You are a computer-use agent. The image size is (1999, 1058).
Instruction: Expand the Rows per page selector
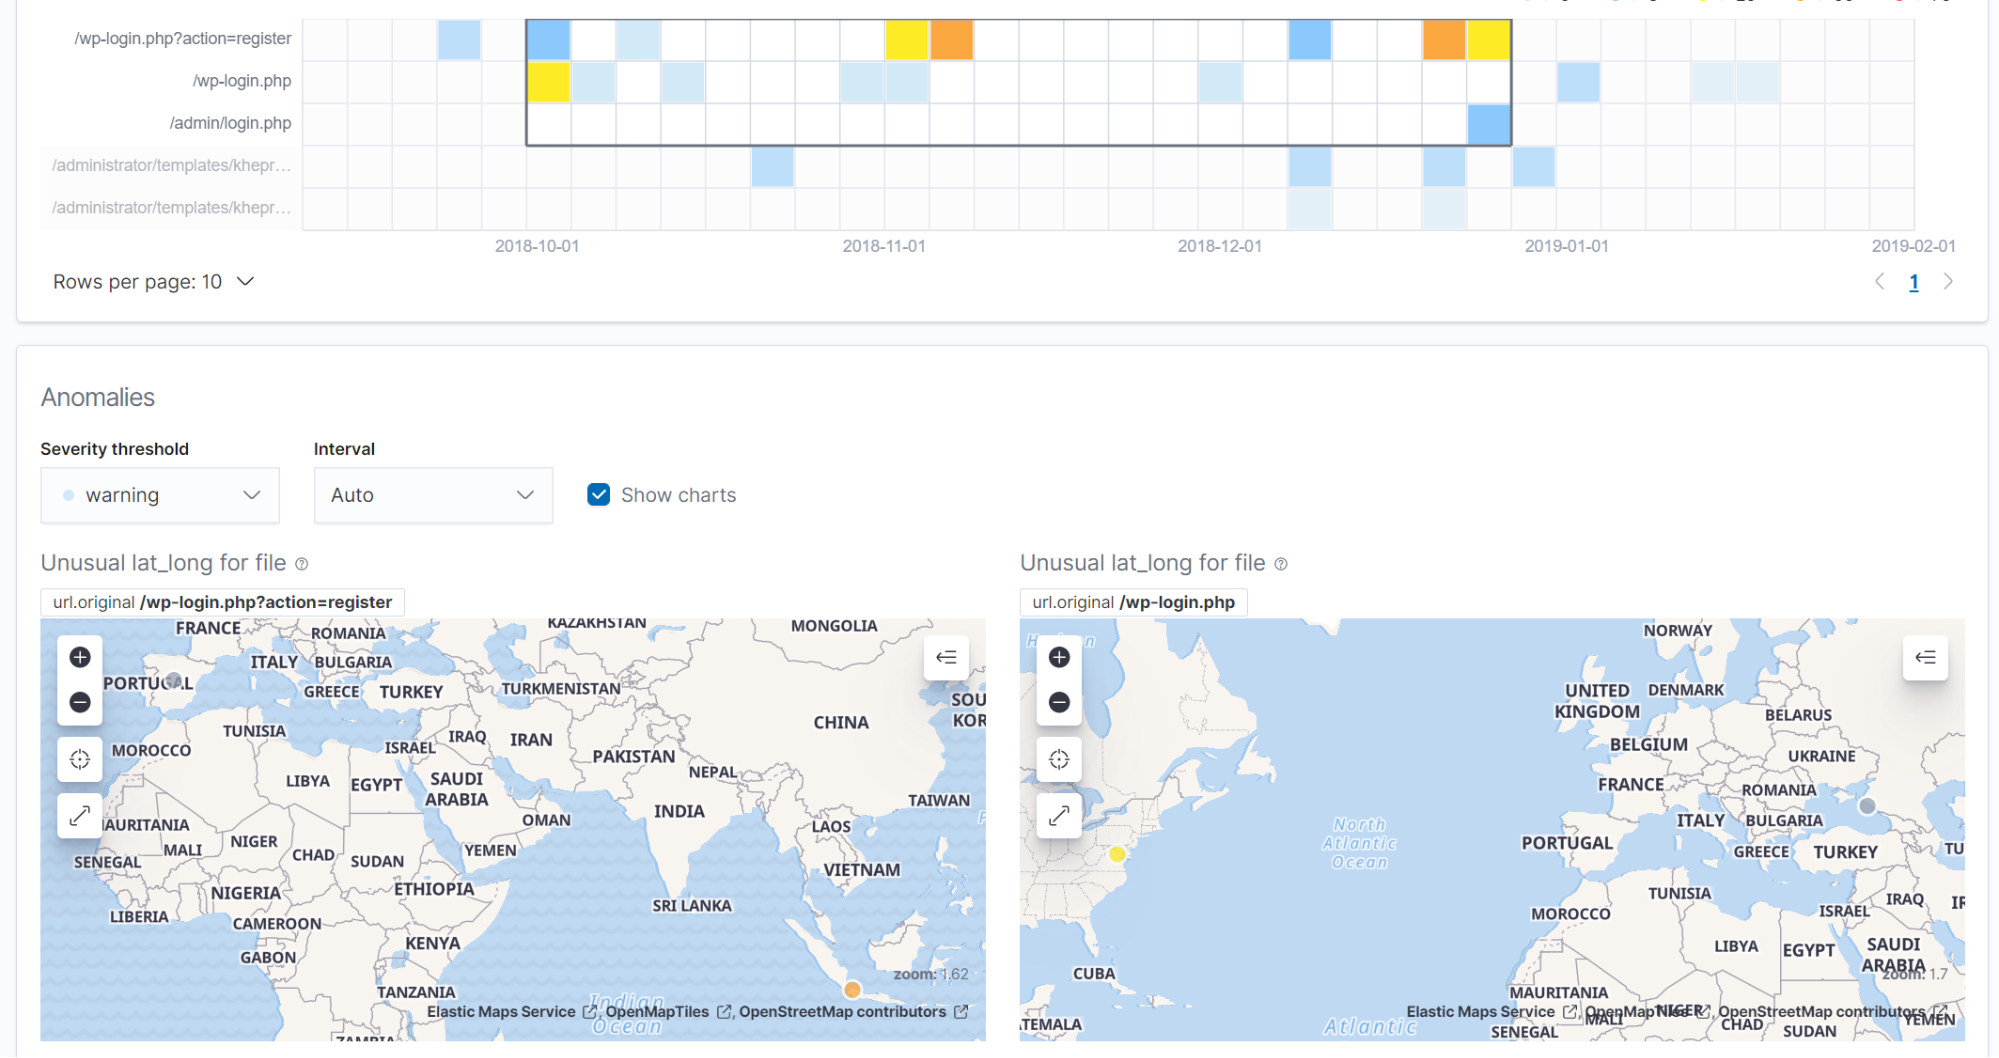click(x=153, y=282)
